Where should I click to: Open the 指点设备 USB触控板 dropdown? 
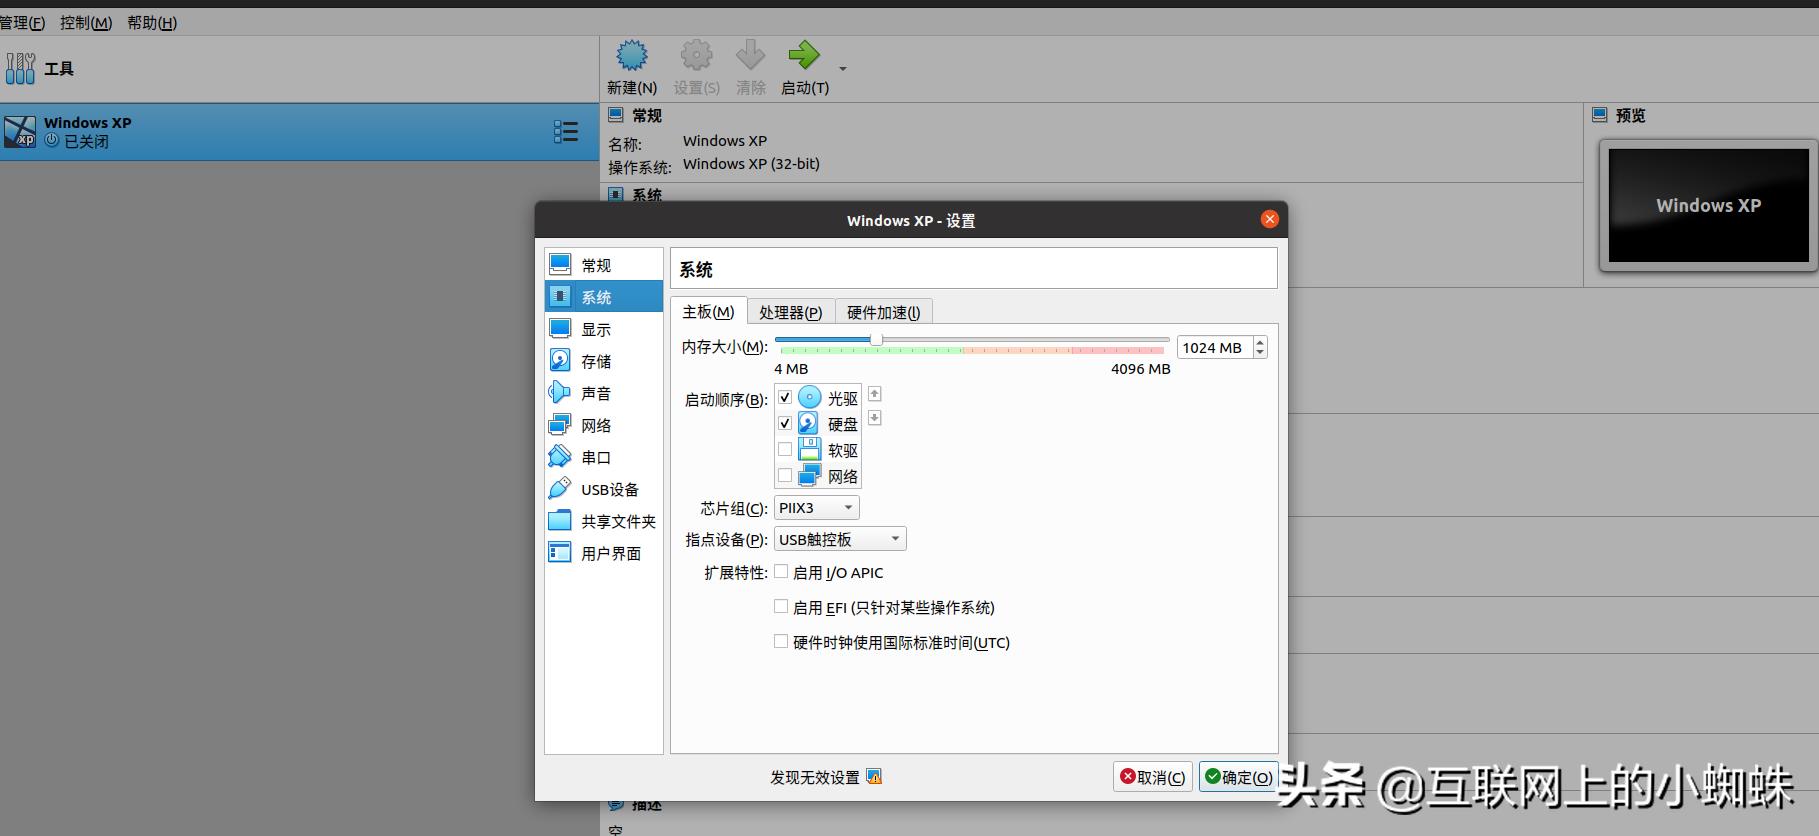tap(840, 539)
